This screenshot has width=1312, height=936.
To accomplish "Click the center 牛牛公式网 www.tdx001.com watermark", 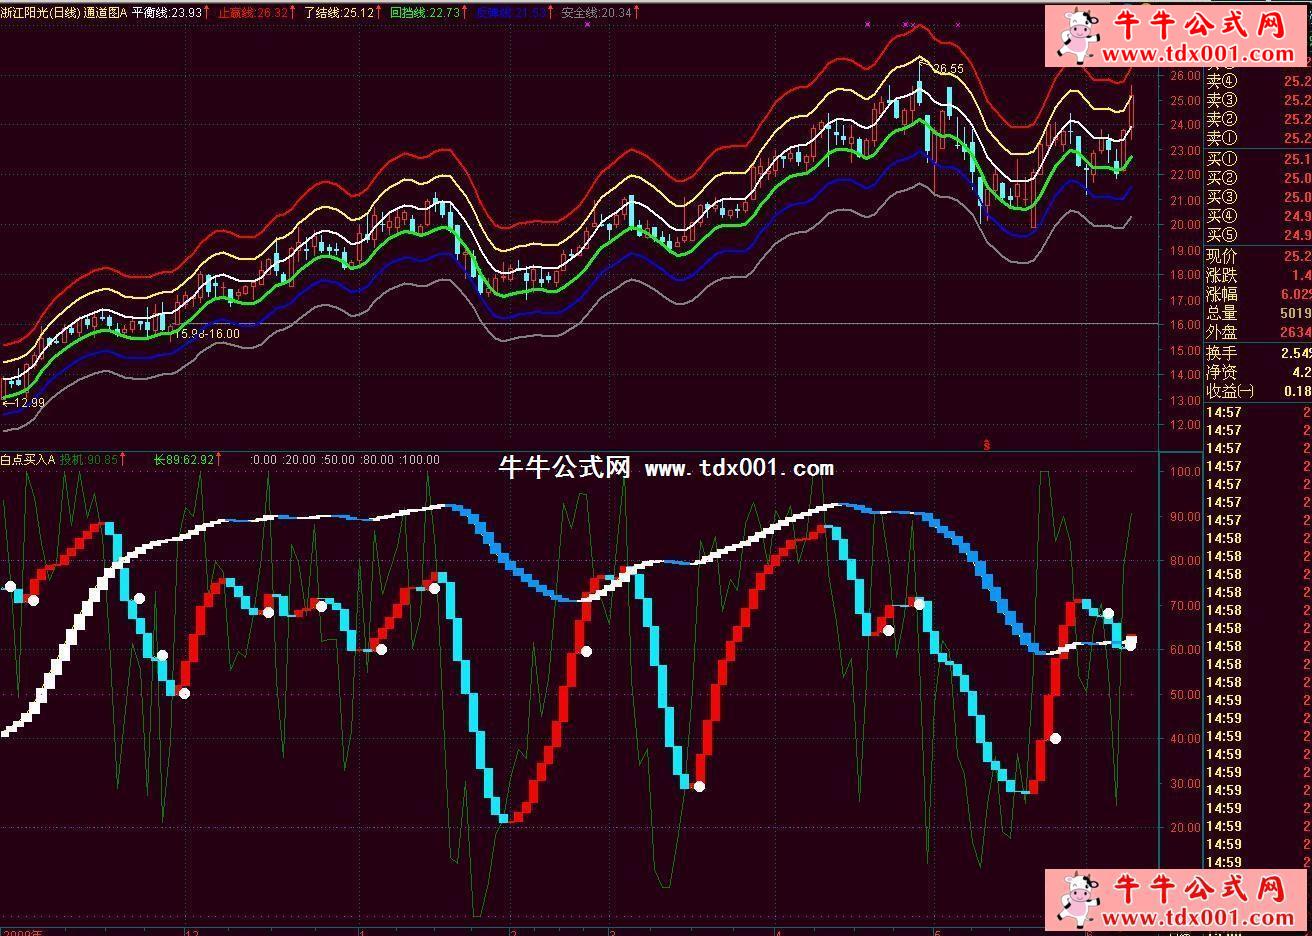I will [665, 468].
